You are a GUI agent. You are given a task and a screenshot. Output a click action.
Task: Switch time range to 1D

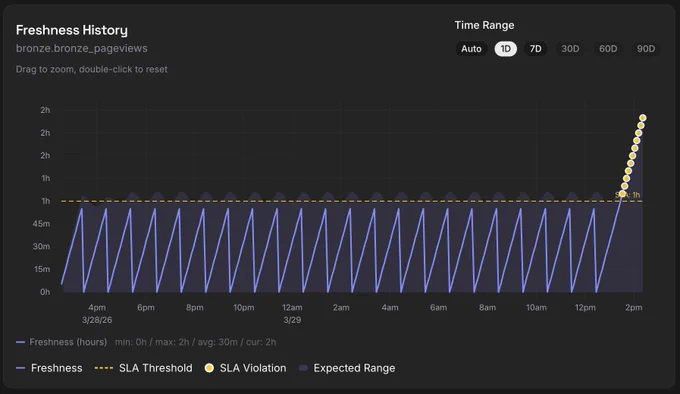[x=506, y=49]
